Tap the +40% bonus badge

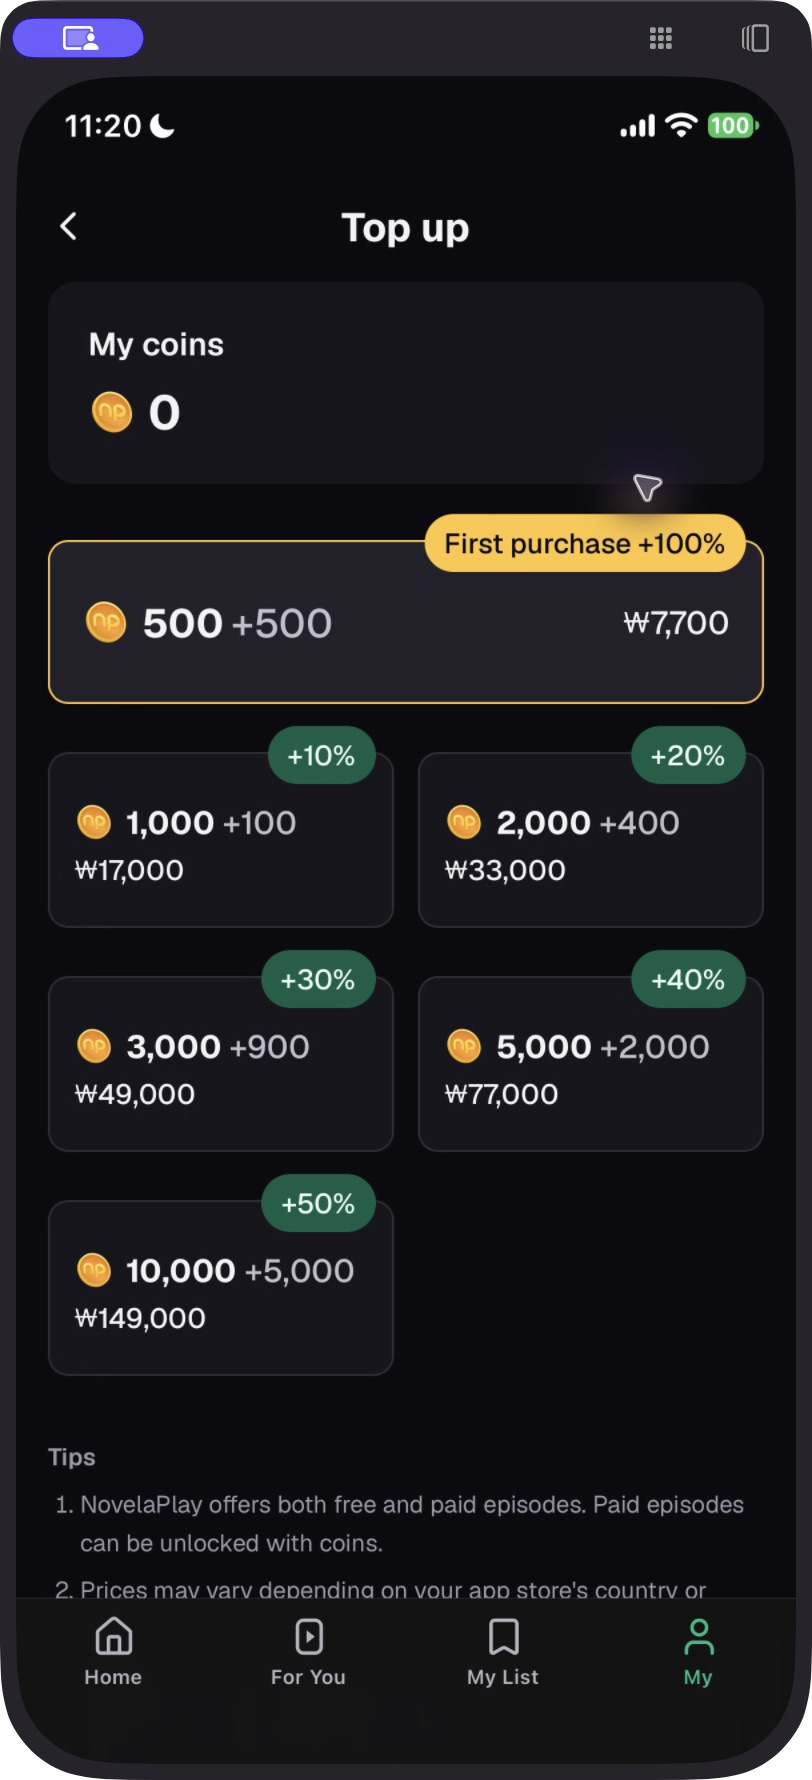(x=688, y=979)
